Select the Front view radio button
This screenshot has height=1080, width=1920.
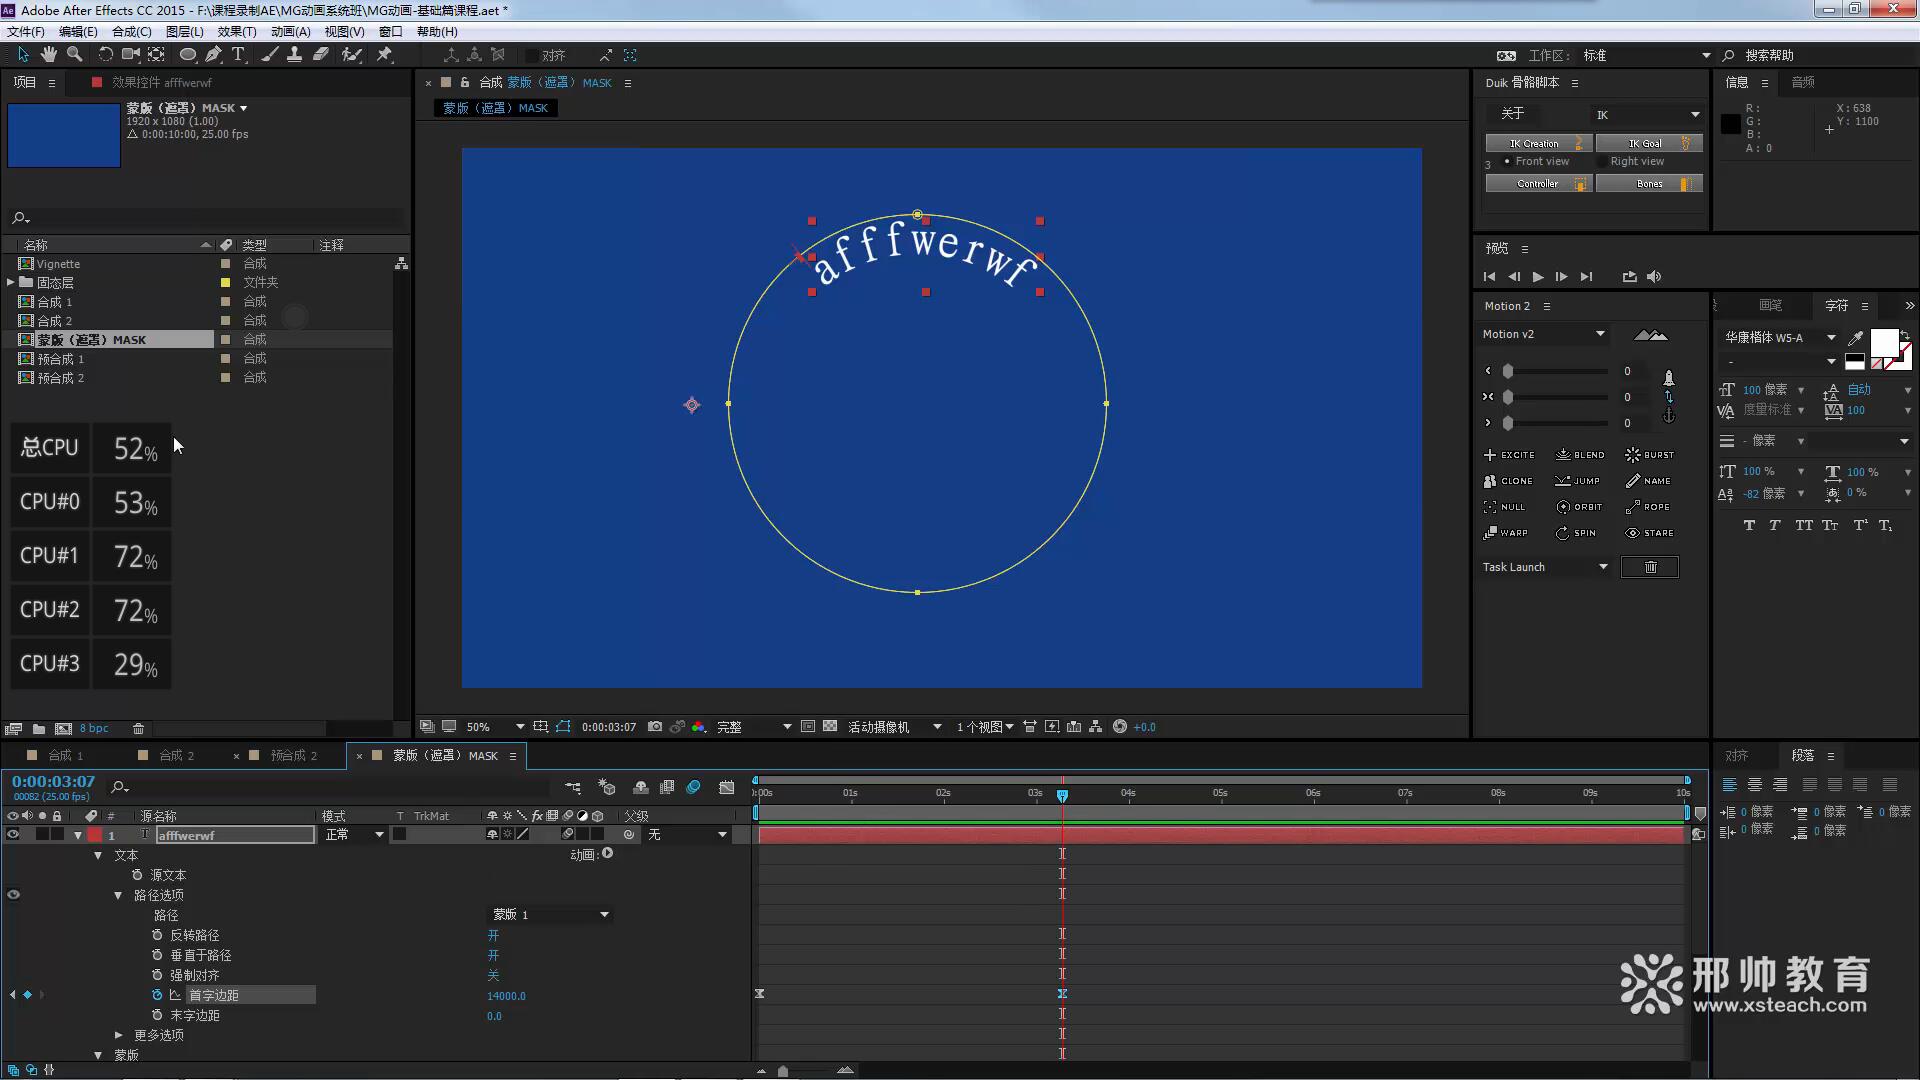pos(1507,162)
